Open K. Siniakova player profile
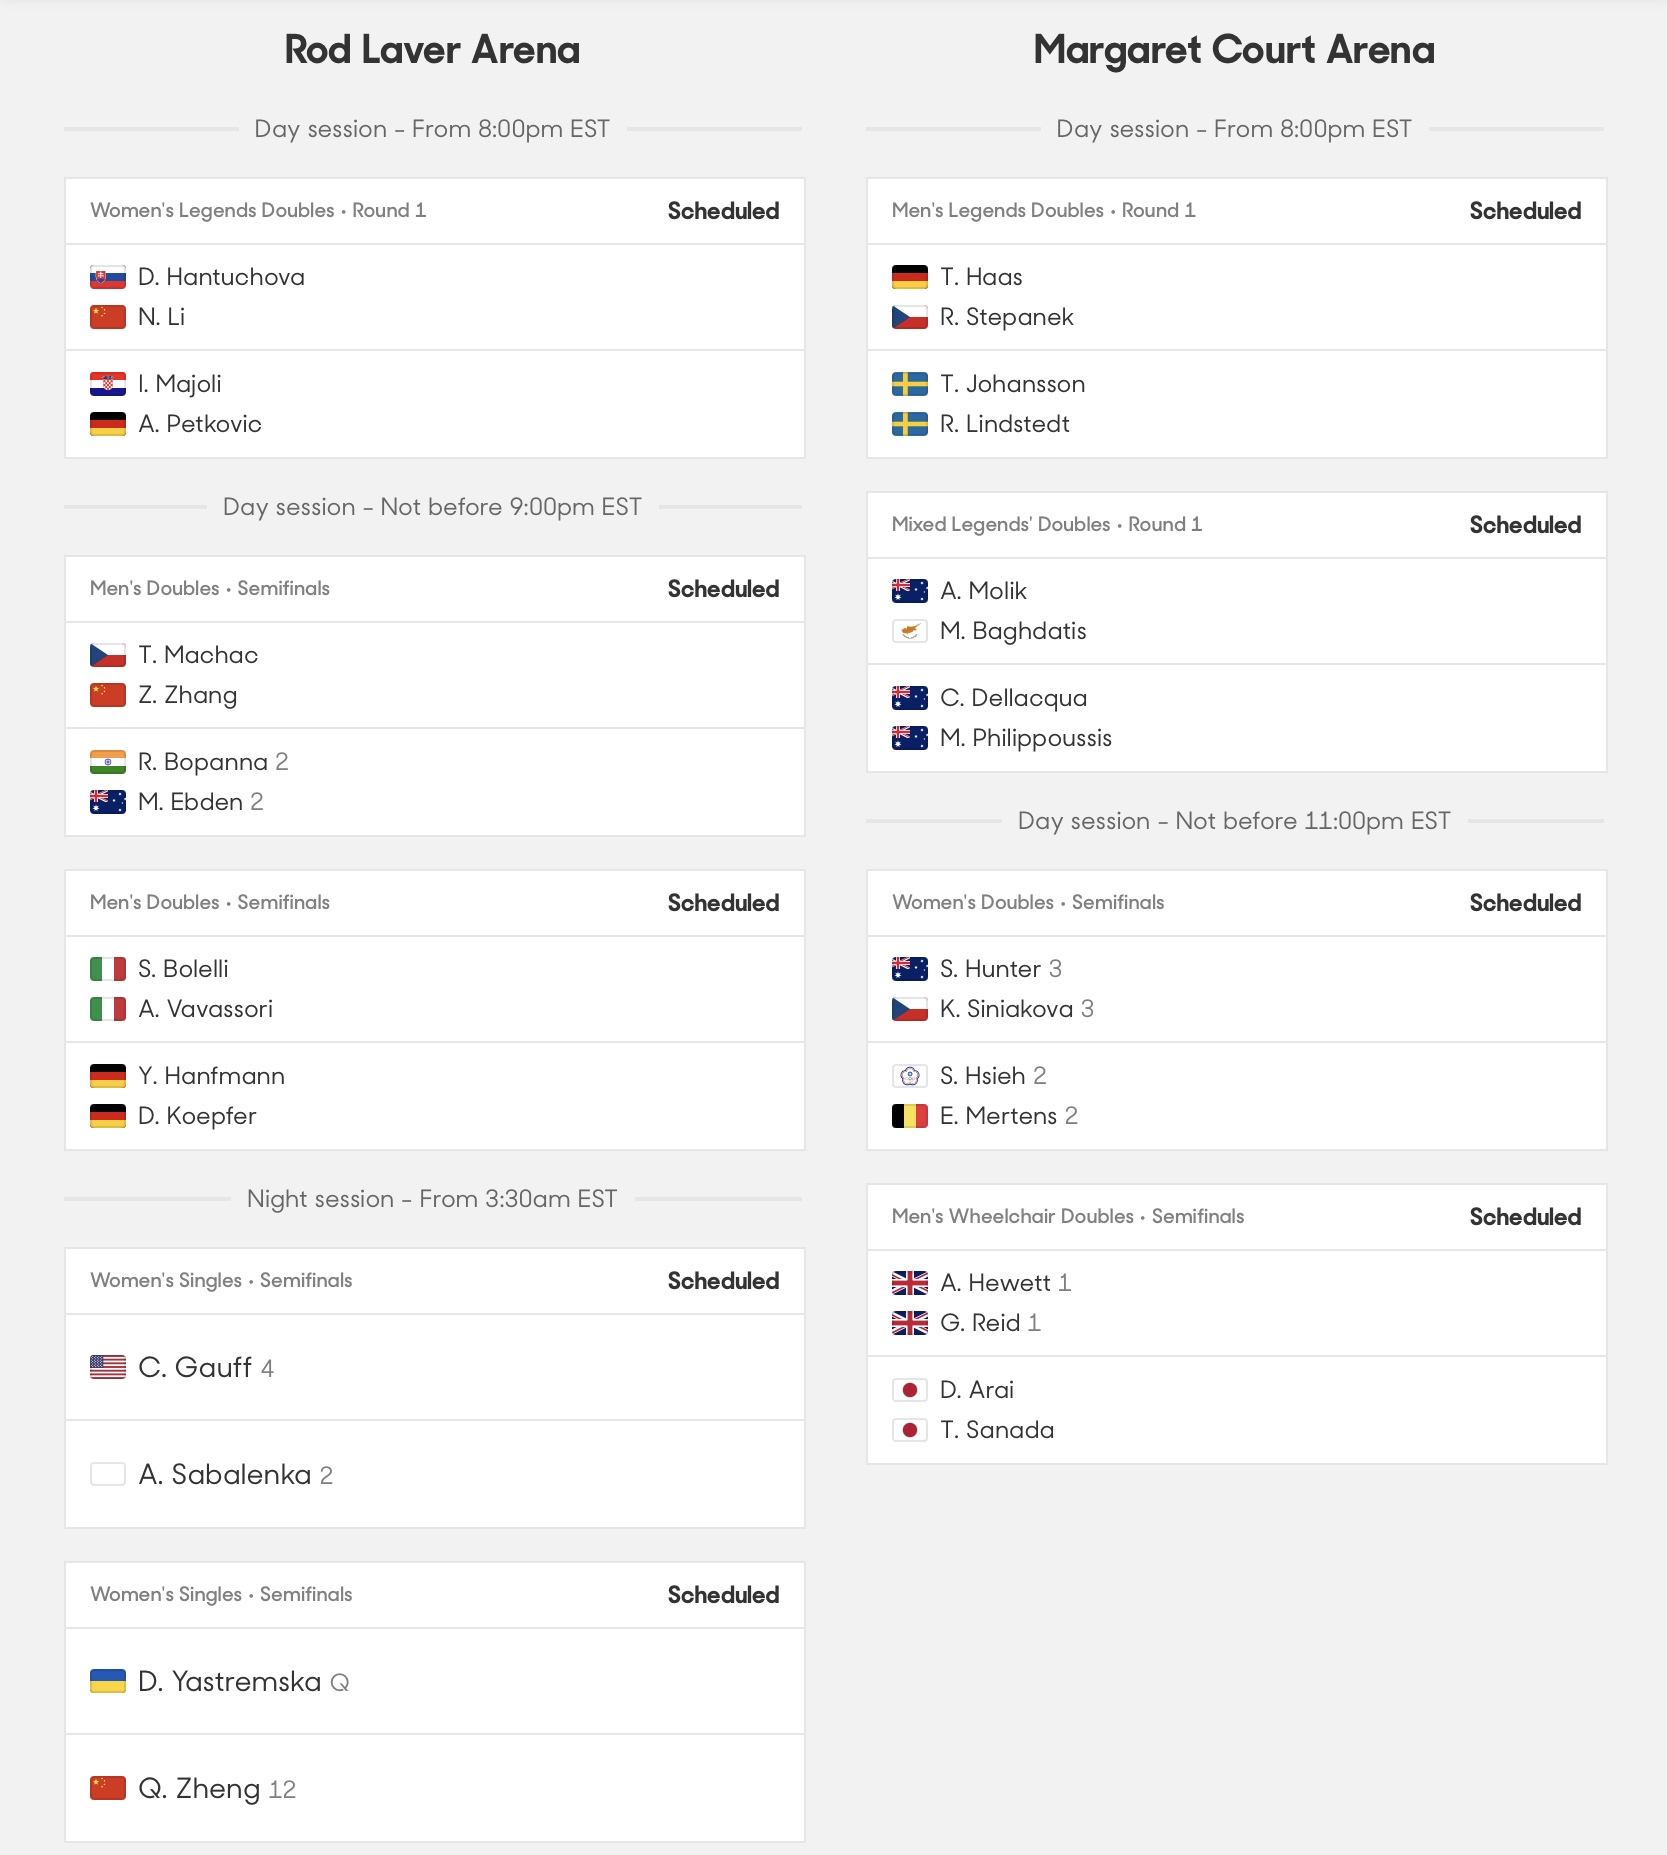This screenshot has height=1855, width=1667. [x=1006, y=1009]
